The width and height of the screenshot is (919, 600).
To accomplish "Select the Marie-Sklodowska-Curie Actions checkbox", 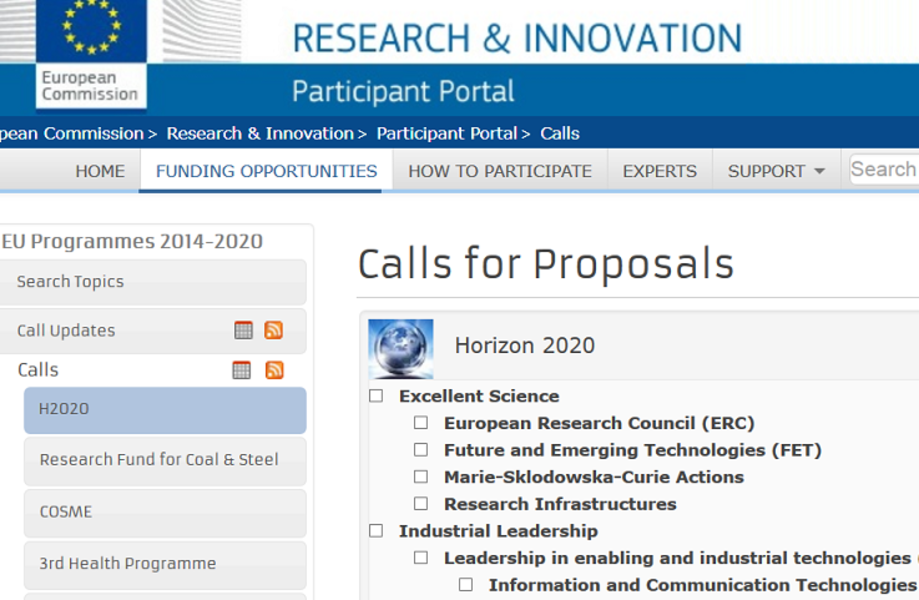I will click(421, 477).
